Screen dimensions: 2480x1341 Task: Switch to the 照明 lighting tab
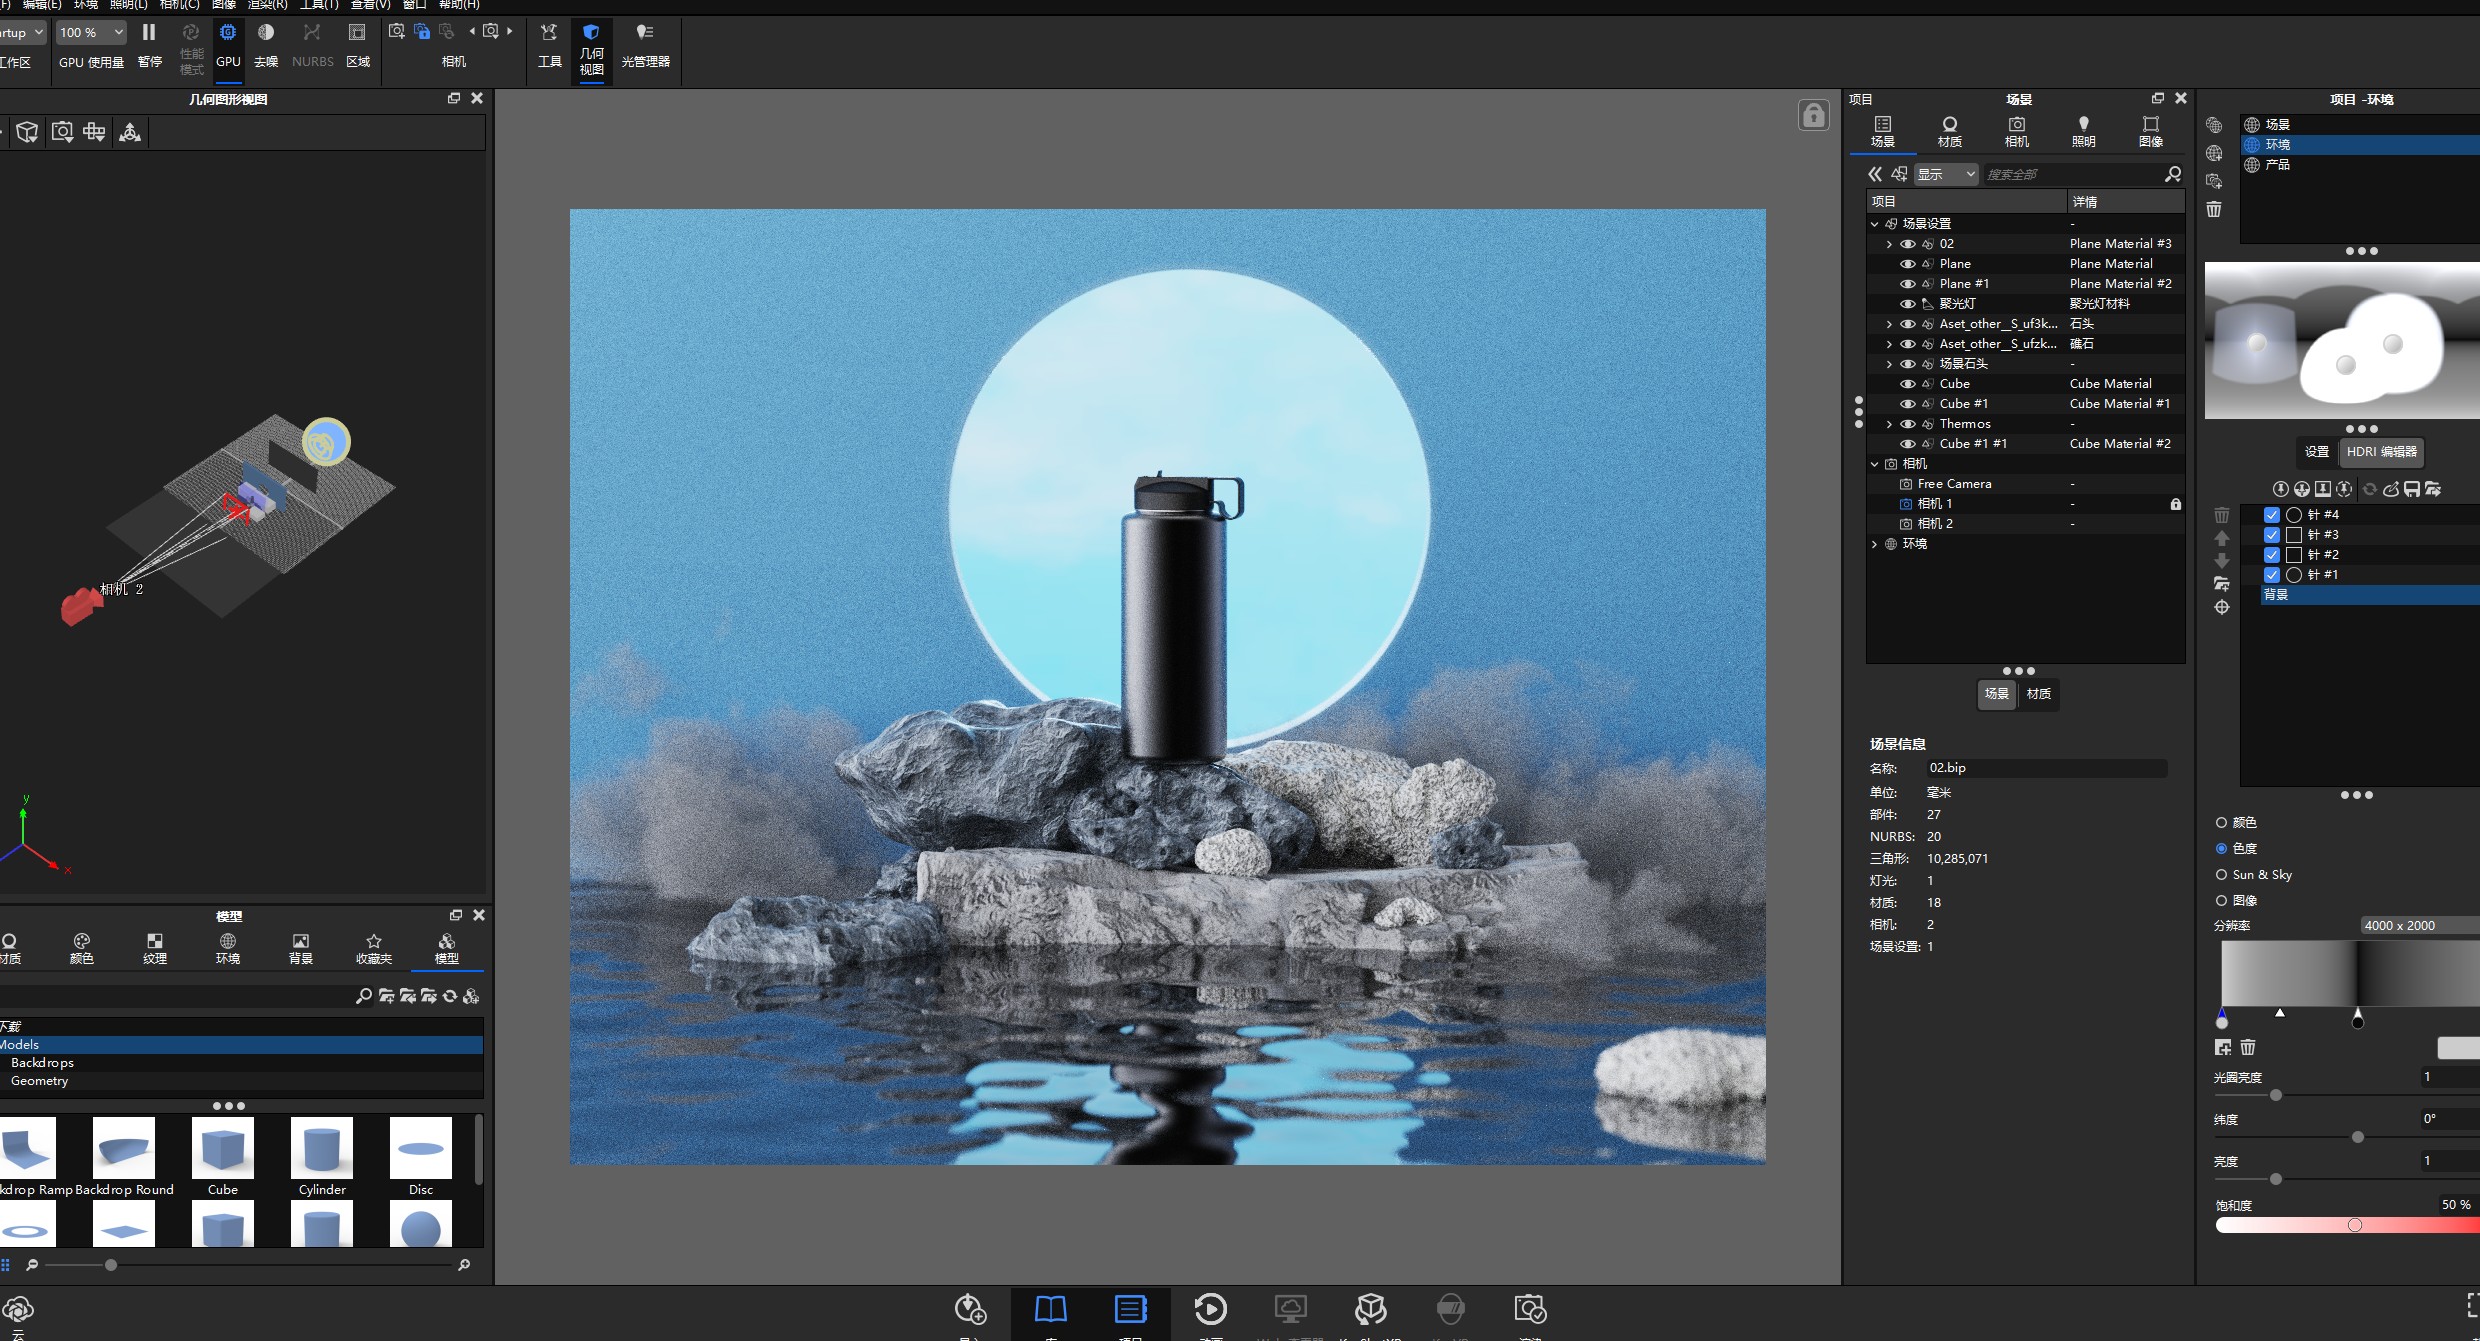[2083, 132]
